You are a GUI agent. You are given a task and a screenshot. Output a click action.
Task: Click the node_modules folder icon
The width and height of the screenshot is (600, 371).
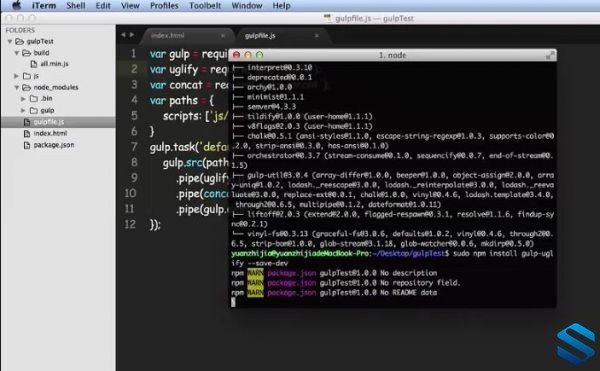[x=26, y=88]
